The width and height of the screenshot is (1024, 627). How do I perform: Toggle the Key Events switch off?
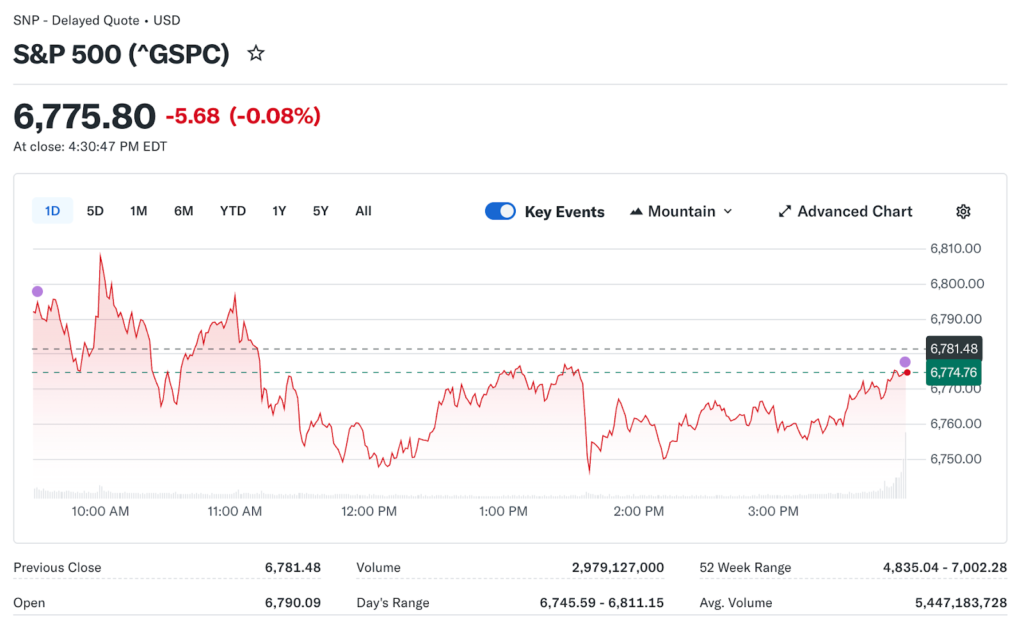click(x=500, y=211)
